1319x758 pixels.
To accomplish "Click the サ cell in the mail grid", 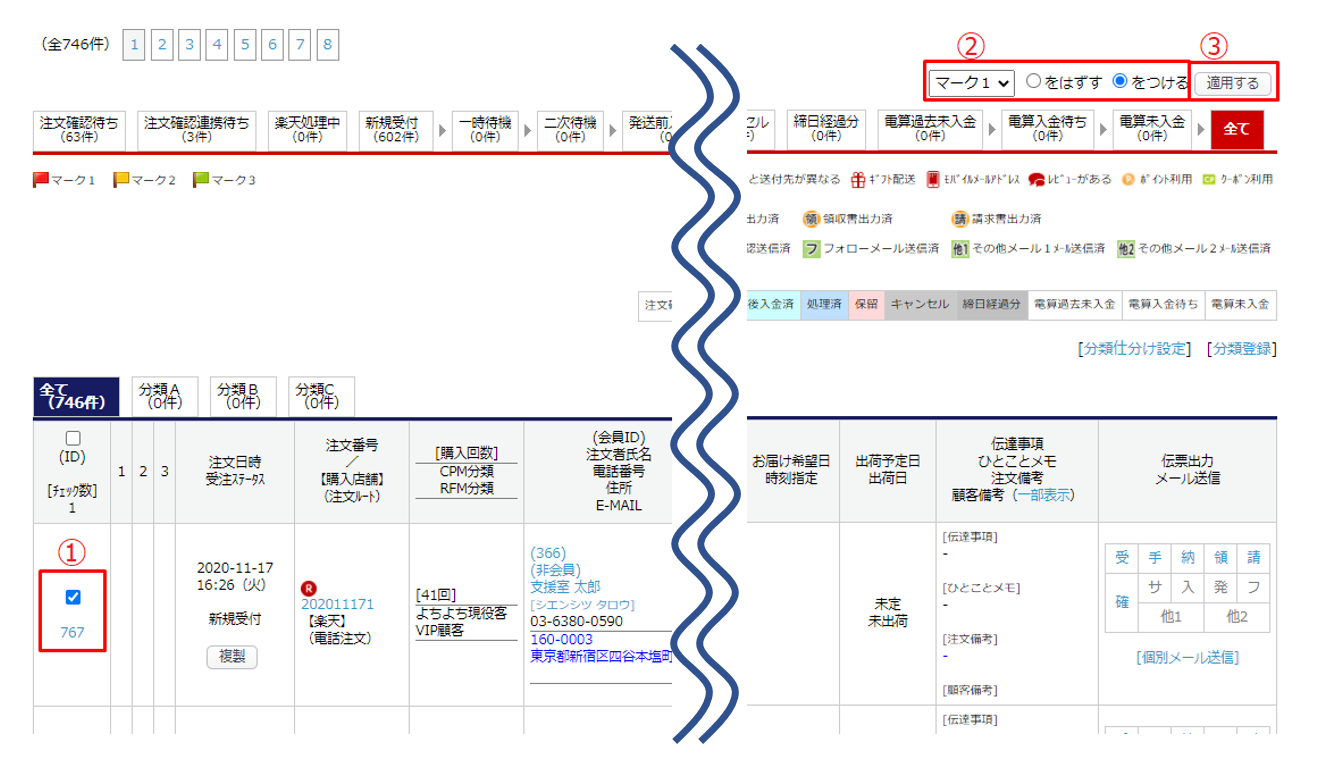I will pyautogui.click(x=1155, y=587).
